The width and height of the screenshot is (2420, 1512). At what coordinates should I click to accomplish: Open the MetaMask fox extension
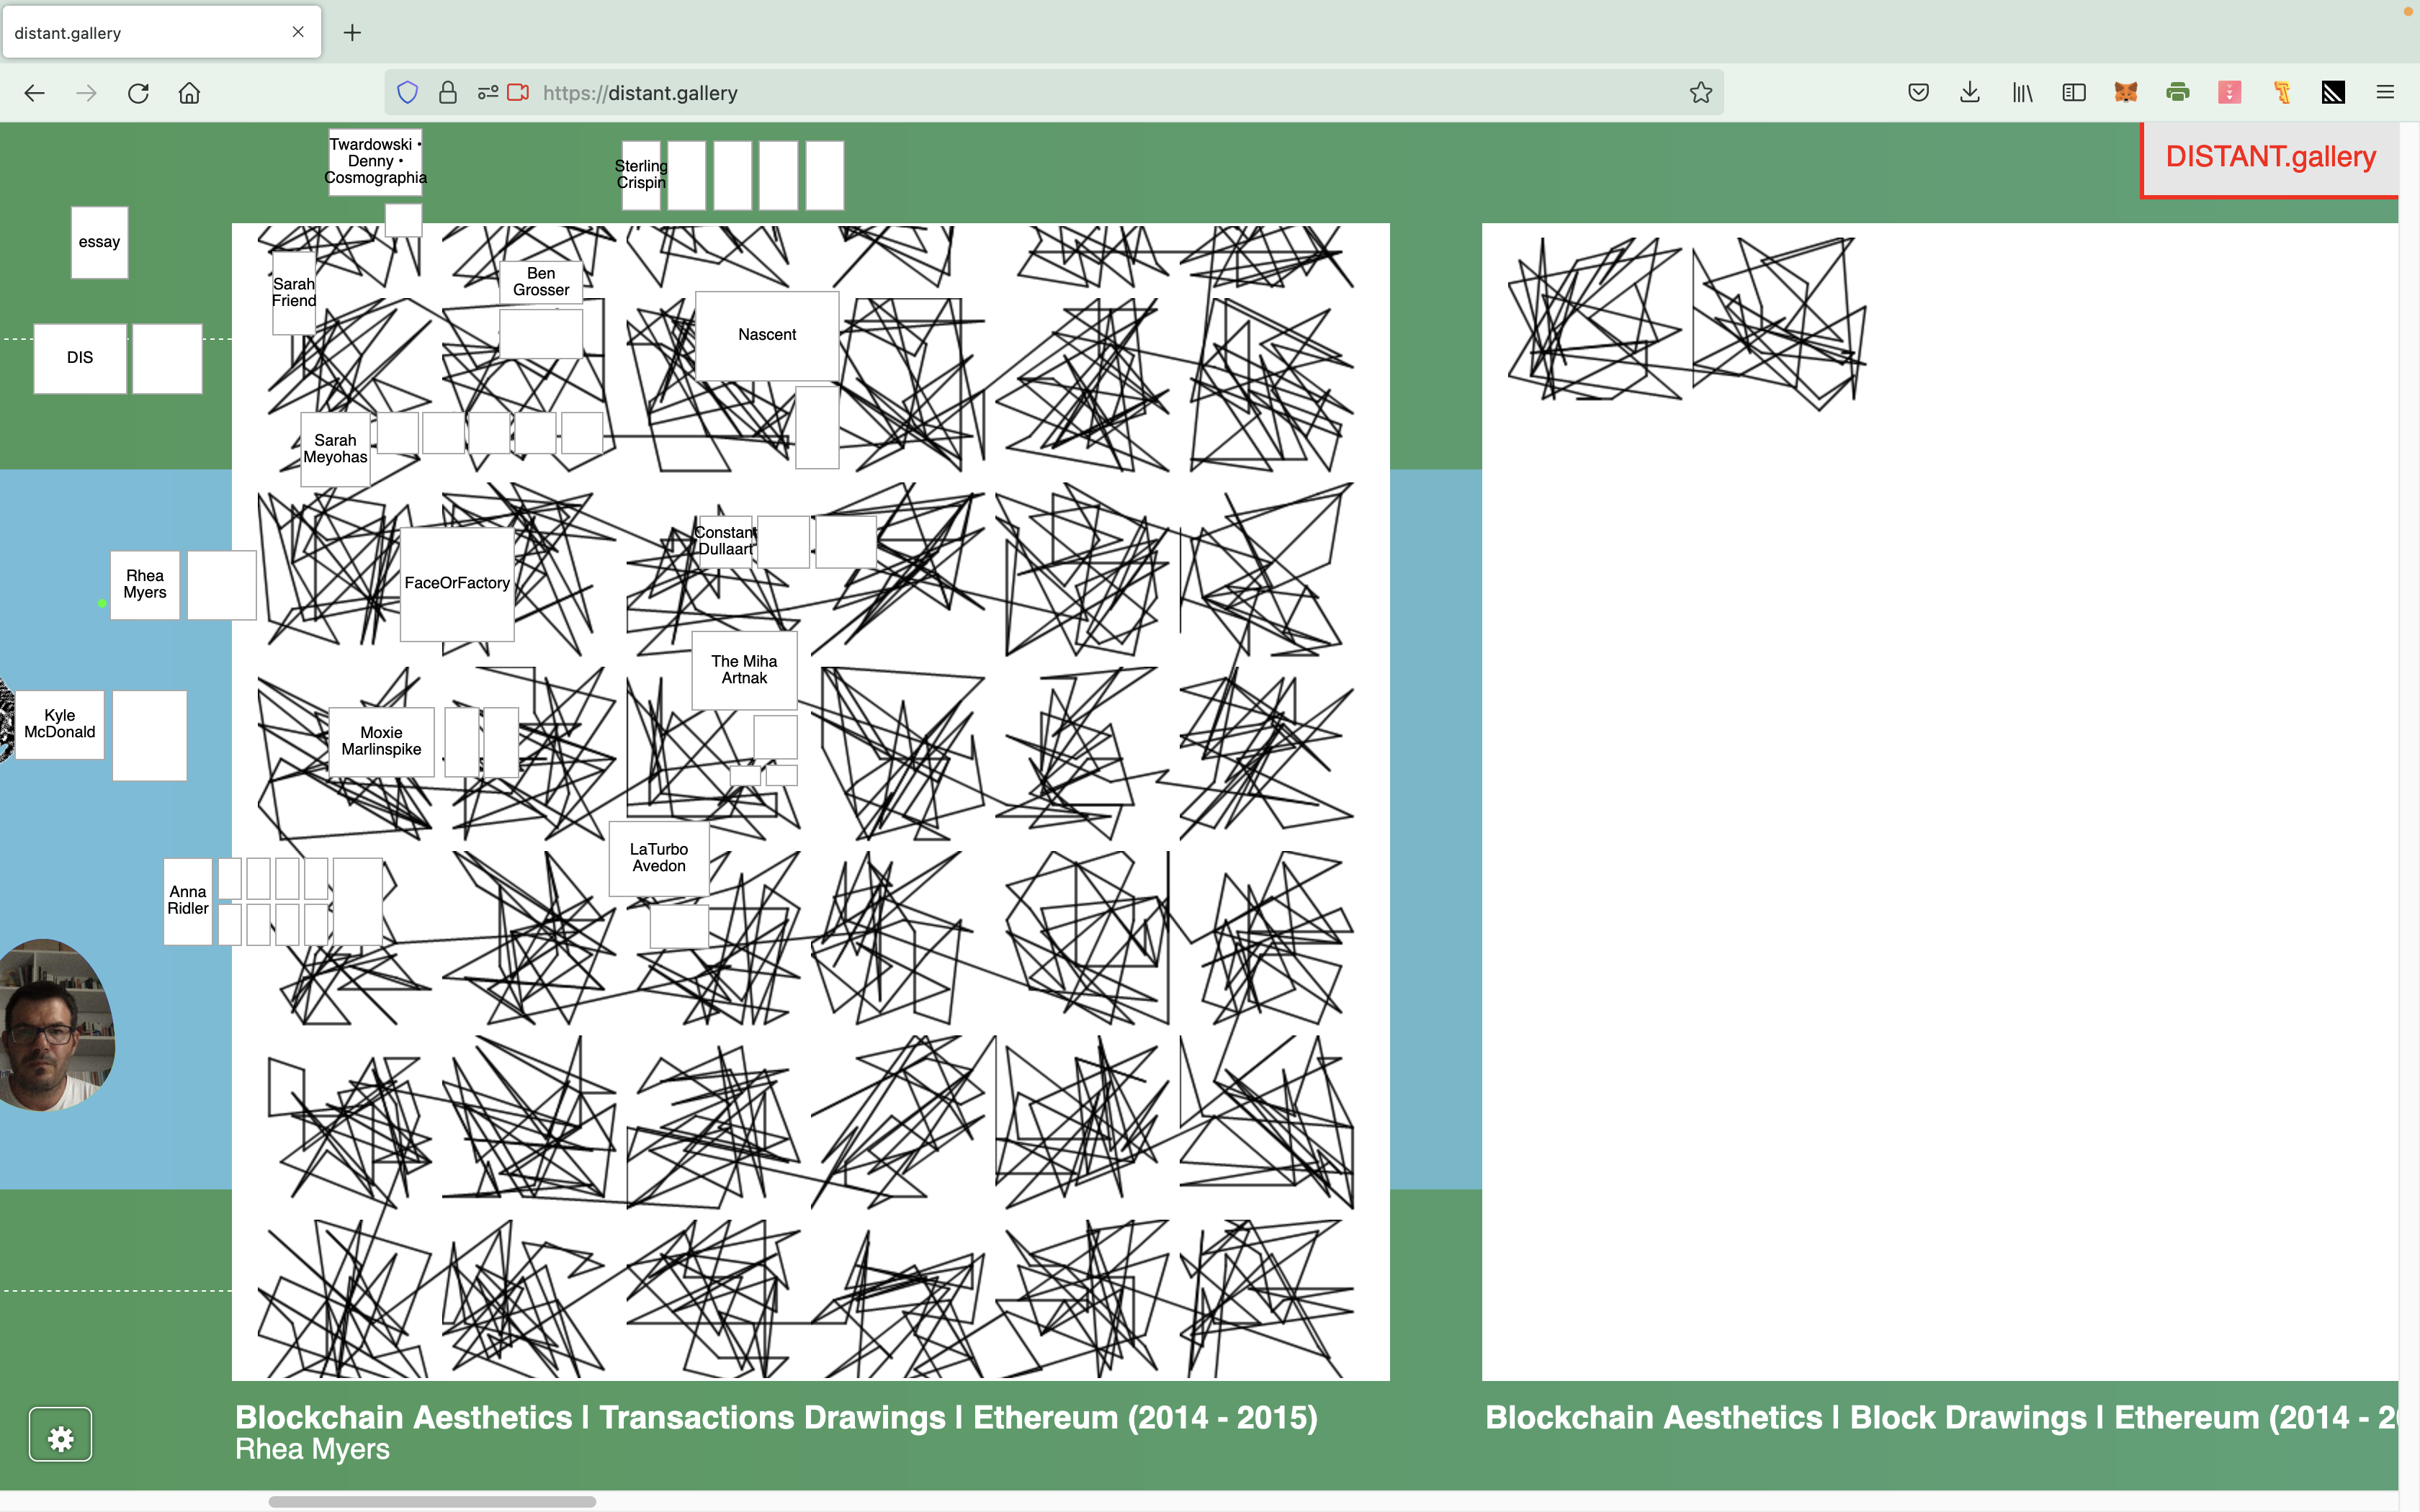pos(2126,93)
